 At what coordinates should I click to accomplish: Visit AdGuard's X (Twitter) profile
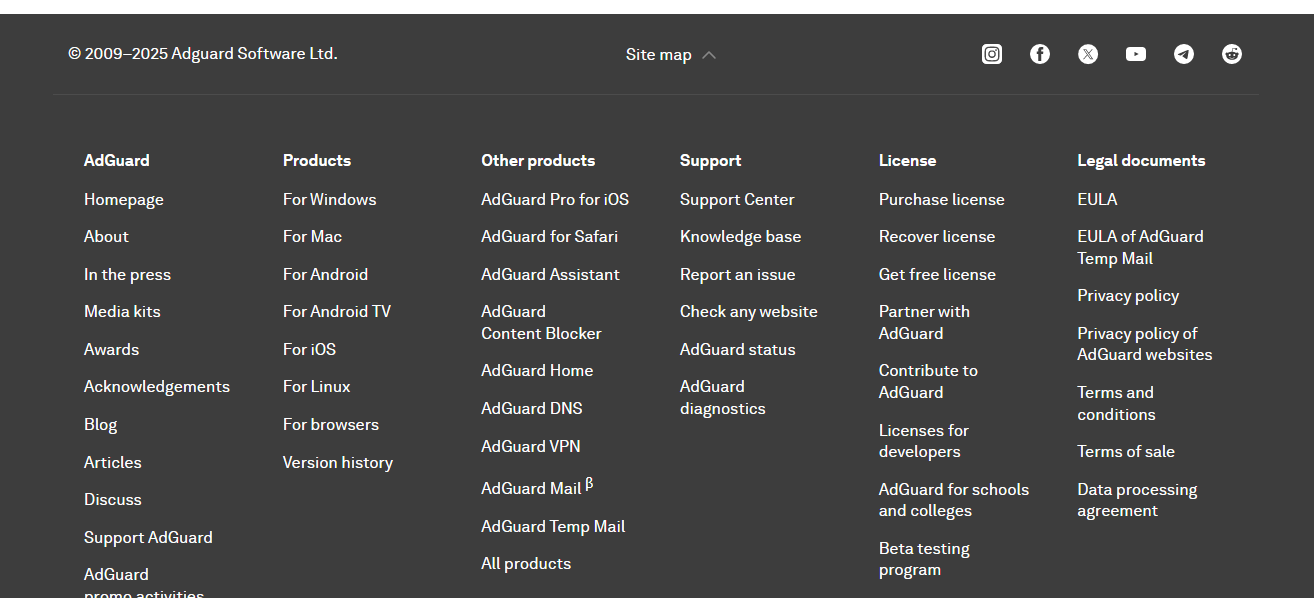point(1088,54)
